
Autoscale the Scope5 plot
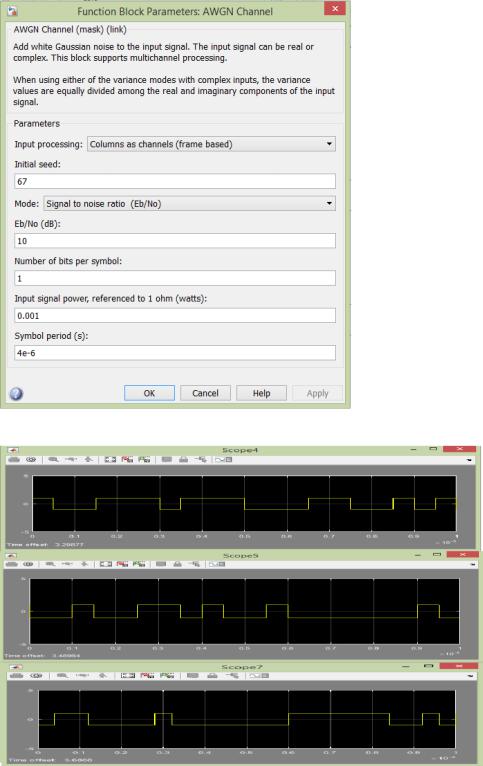(106, 564)
